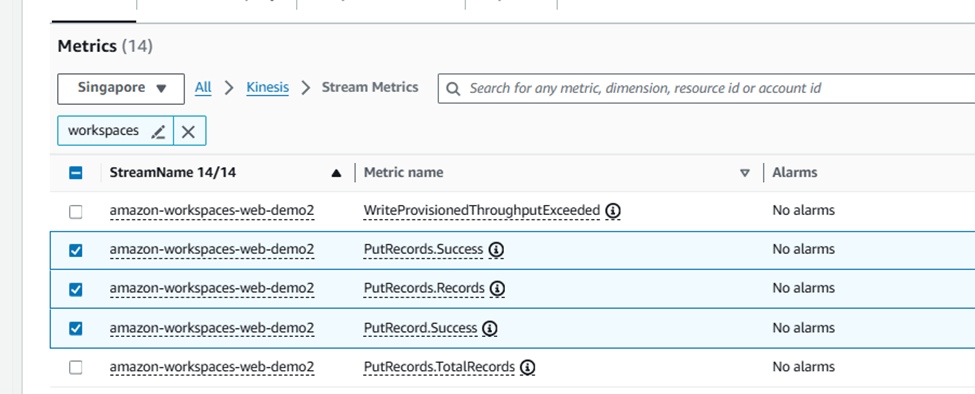This screenshot has height=394, width=975.
Task: Edit the workspaces filter with pencil icon
Action: click(x=159, y=131)
